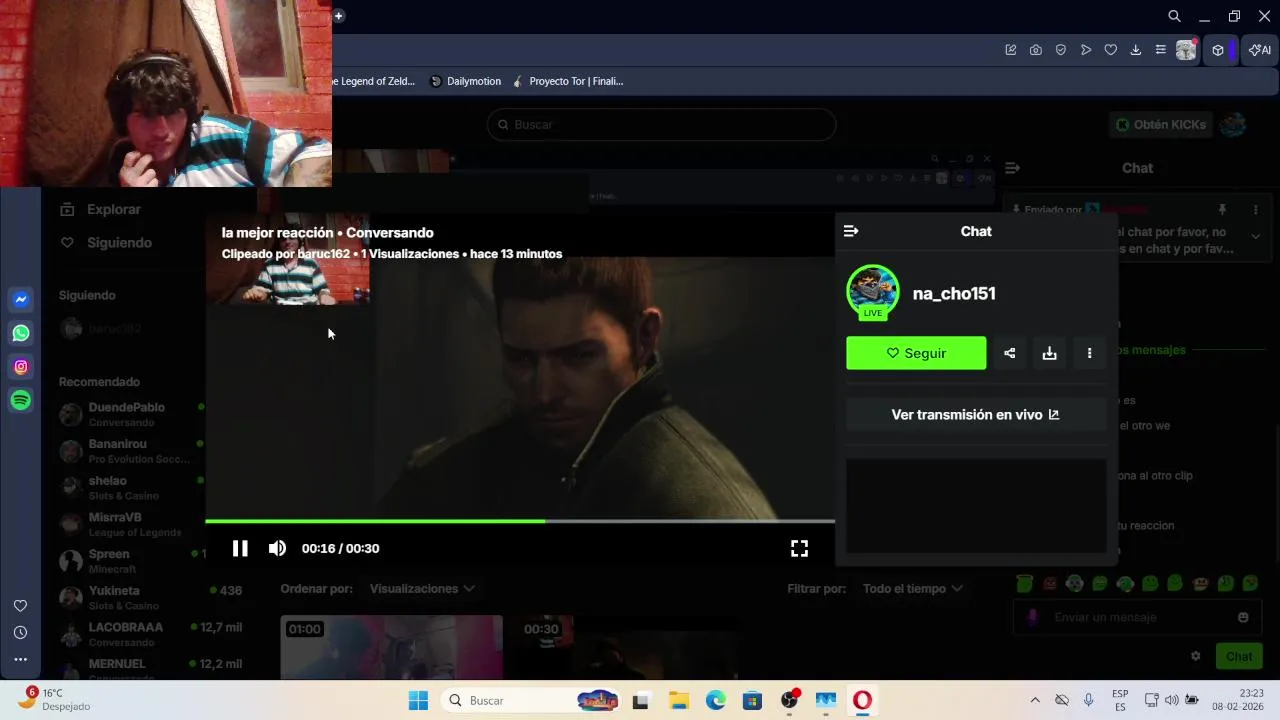The image size is (1280, 720).
Task: Open File Explorer from taskbar
Action: 678,700
